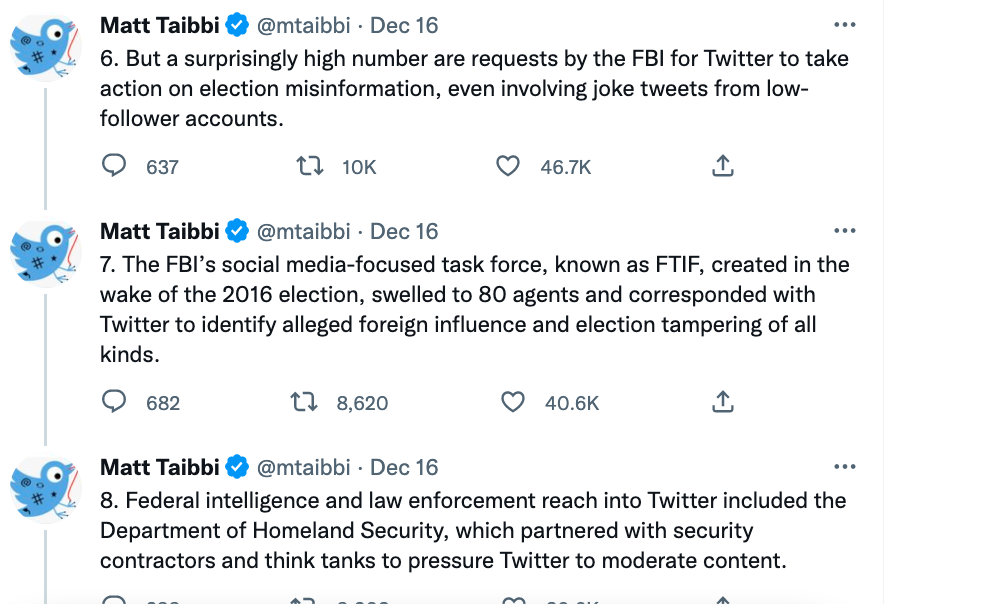View profile avatar on tweet 8
The width and height of the screenshot is (985, 604).
[x=45, y=489]
